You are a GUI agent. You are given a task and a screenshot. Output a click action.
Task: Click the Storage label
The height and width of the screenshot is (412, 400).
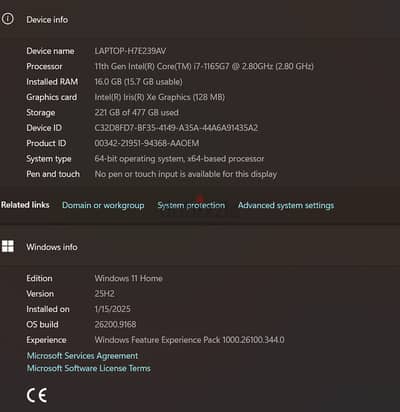tap(41, 113)
